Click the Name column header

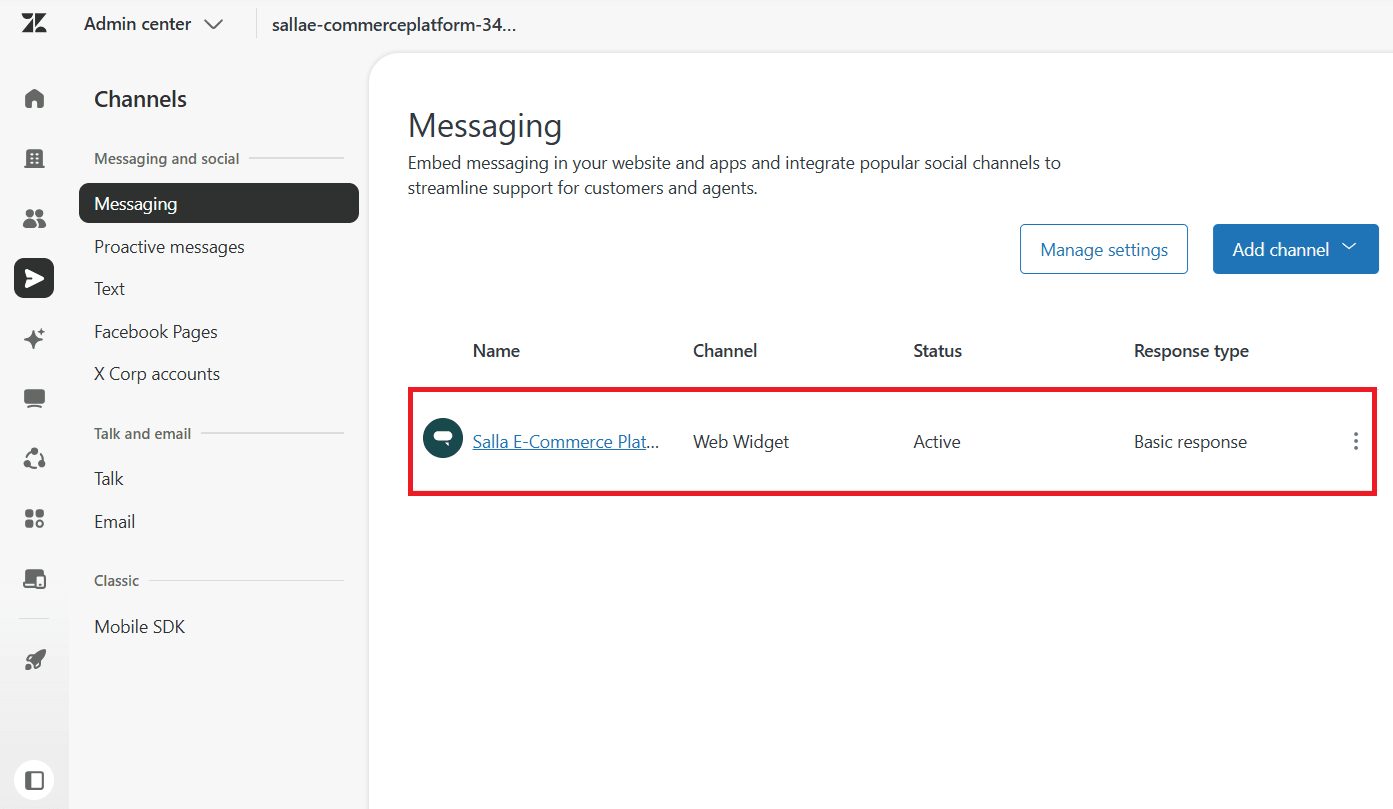(496, 351)
